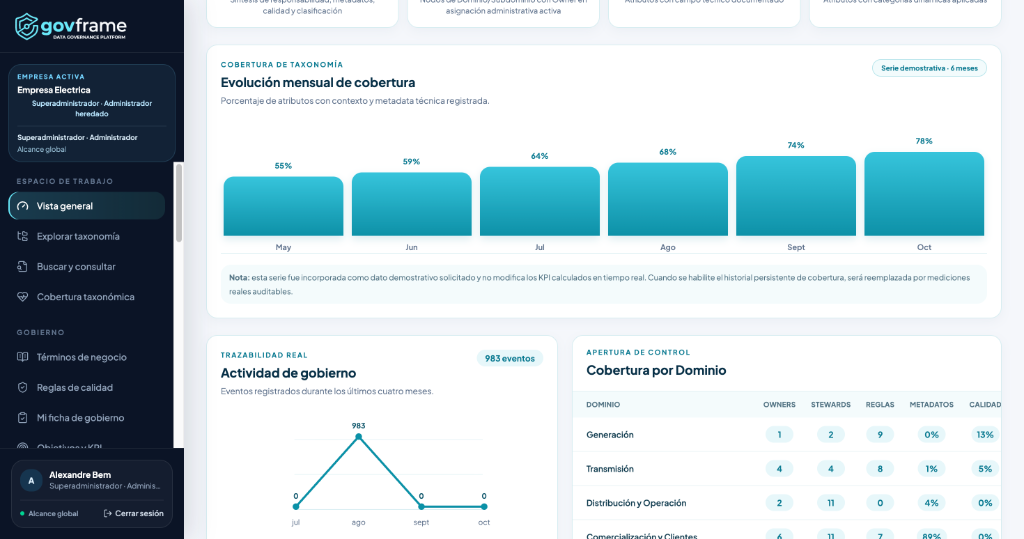This screenshot has height=539, width=1024.
Task: Click the DOMINIO column header
Action: 603,404
